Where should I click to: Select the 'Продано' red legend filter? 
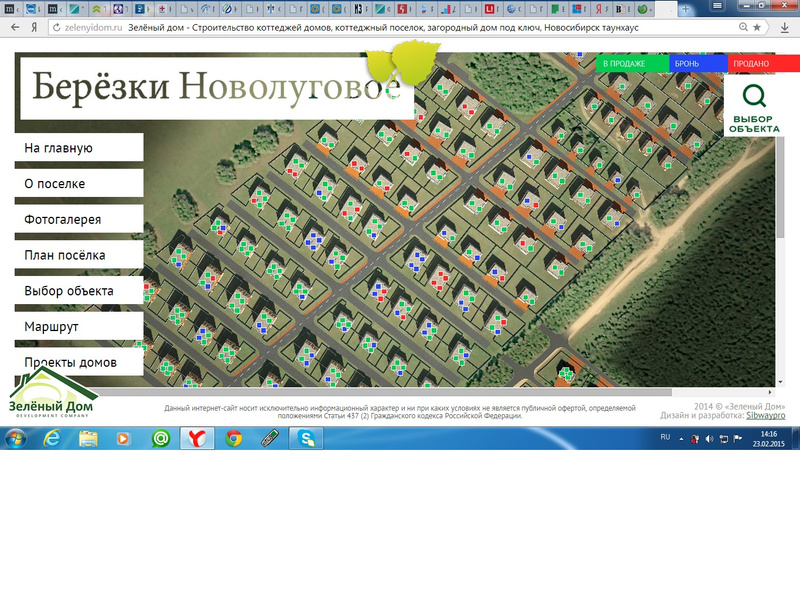click(x=754, y=64)
